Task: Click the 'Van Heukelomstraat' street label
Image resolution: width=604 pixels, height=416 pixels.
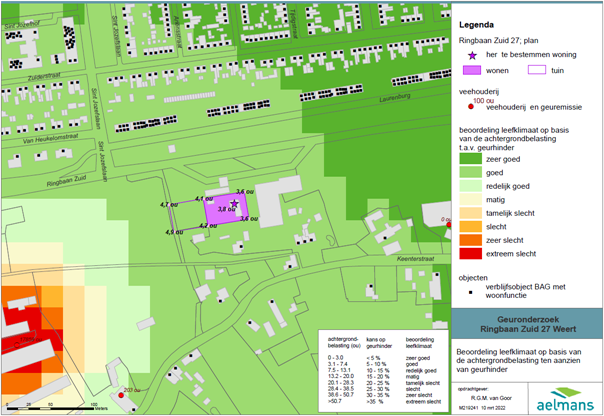Action: pos(50,138)
